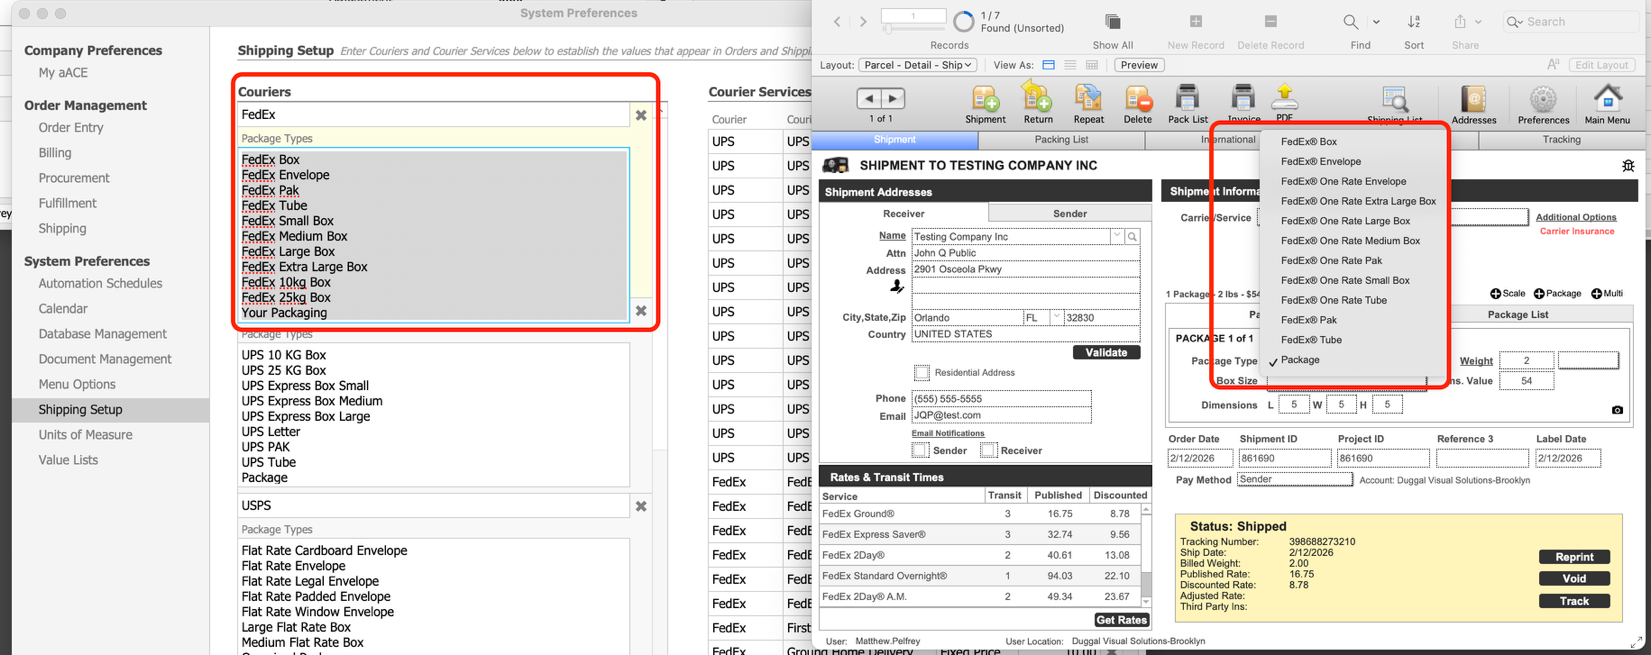Click the Delete shipment icon
The height and width of the screenshot is (655, 1651).
click(1138, 98)
